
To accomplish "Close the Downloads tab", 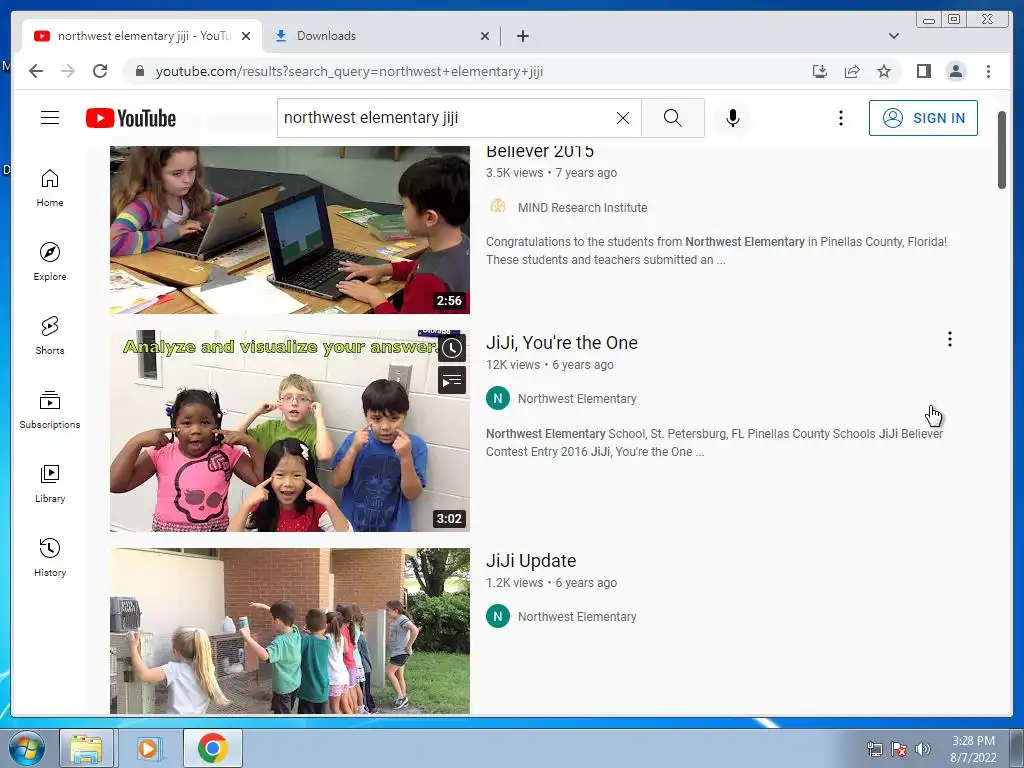I will (485, 36).
